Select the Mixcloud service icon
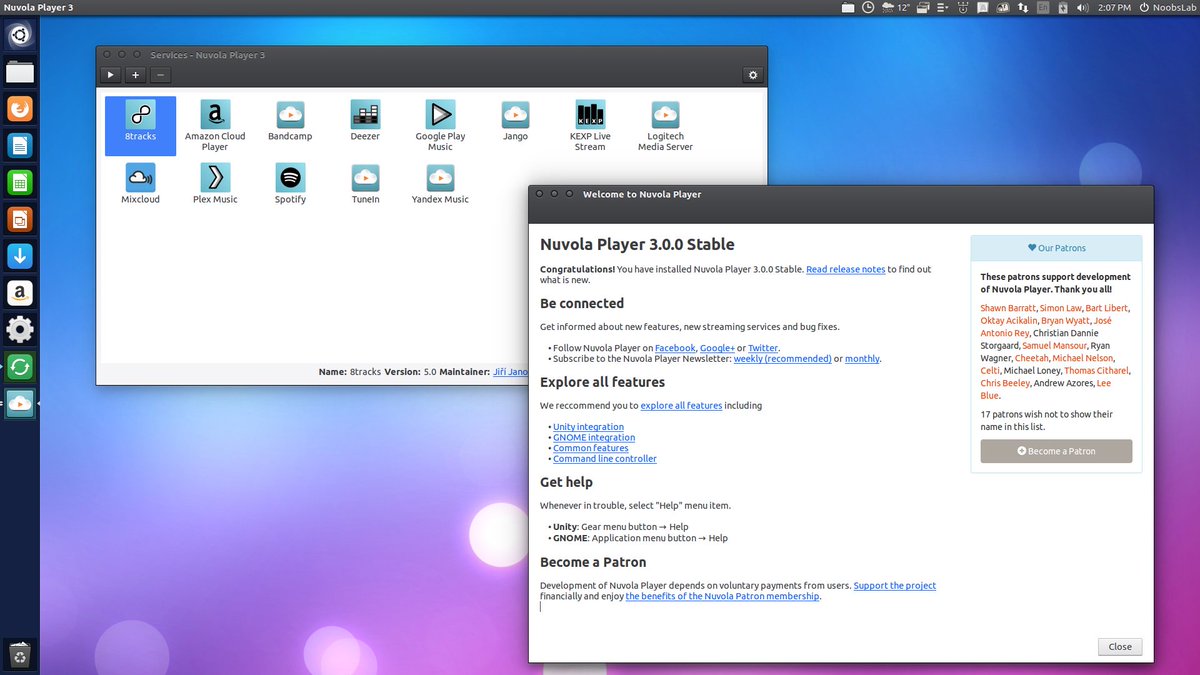Image resolution: width=1200 pixels, height=675 pixels. pyautogui.click(x=140, y=184)
